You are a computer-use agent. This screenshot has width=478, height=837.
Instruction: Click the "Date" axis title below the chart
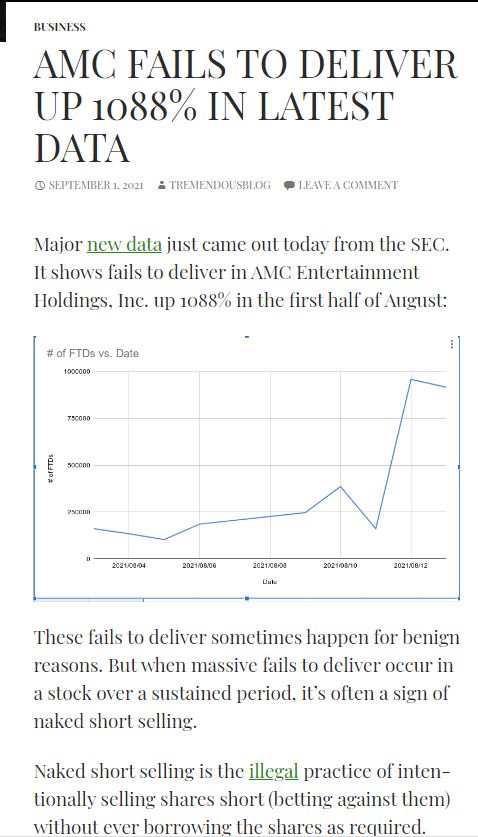coord(269,582)
